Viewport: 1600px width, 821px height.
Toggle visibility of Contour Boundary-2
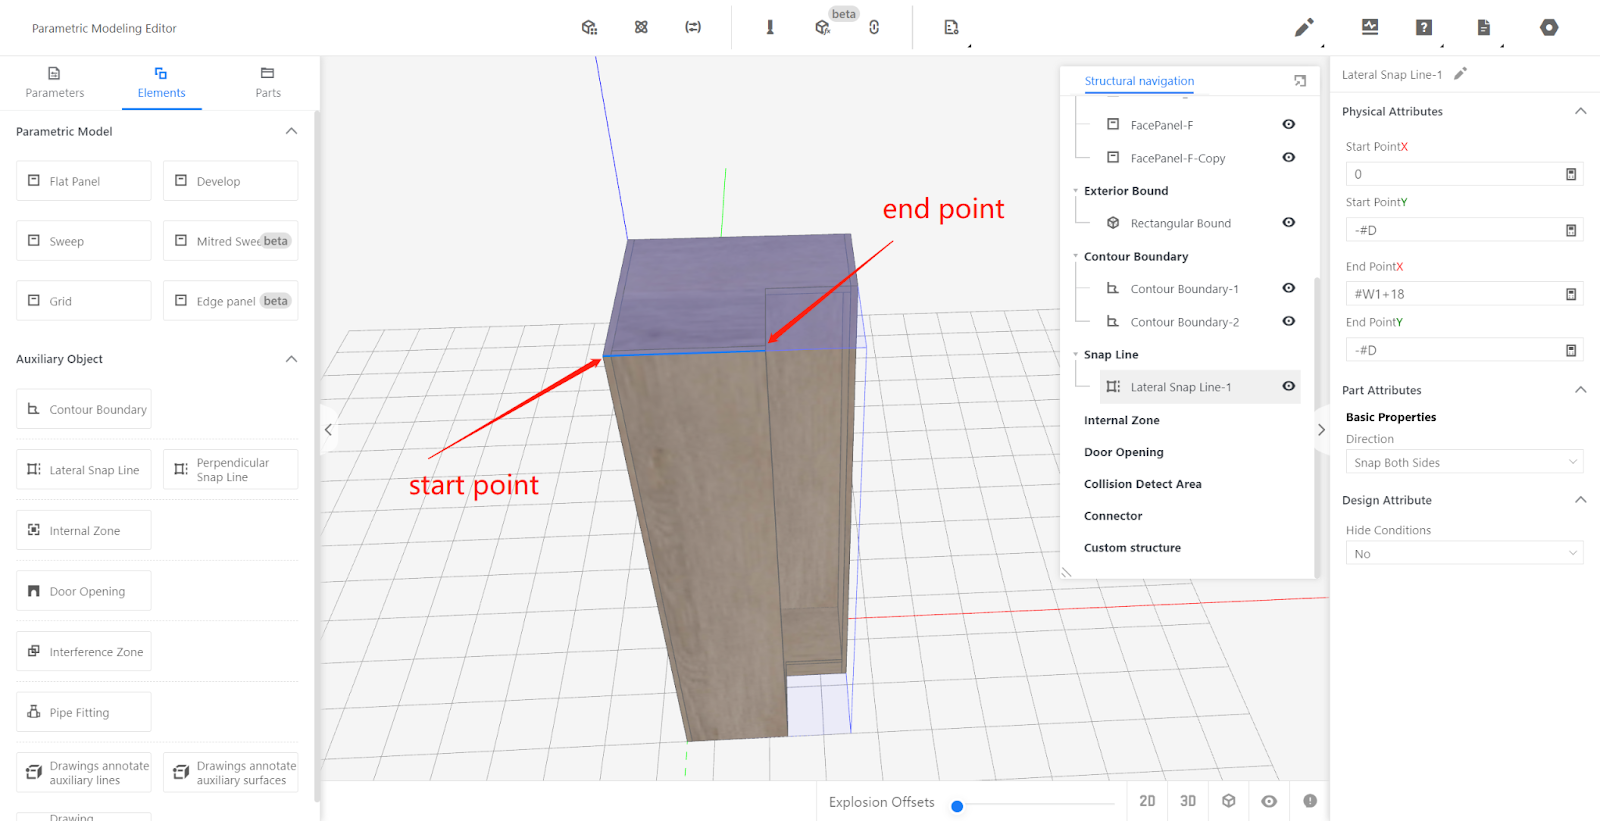pyautogui.click(x=1289, y=322)
